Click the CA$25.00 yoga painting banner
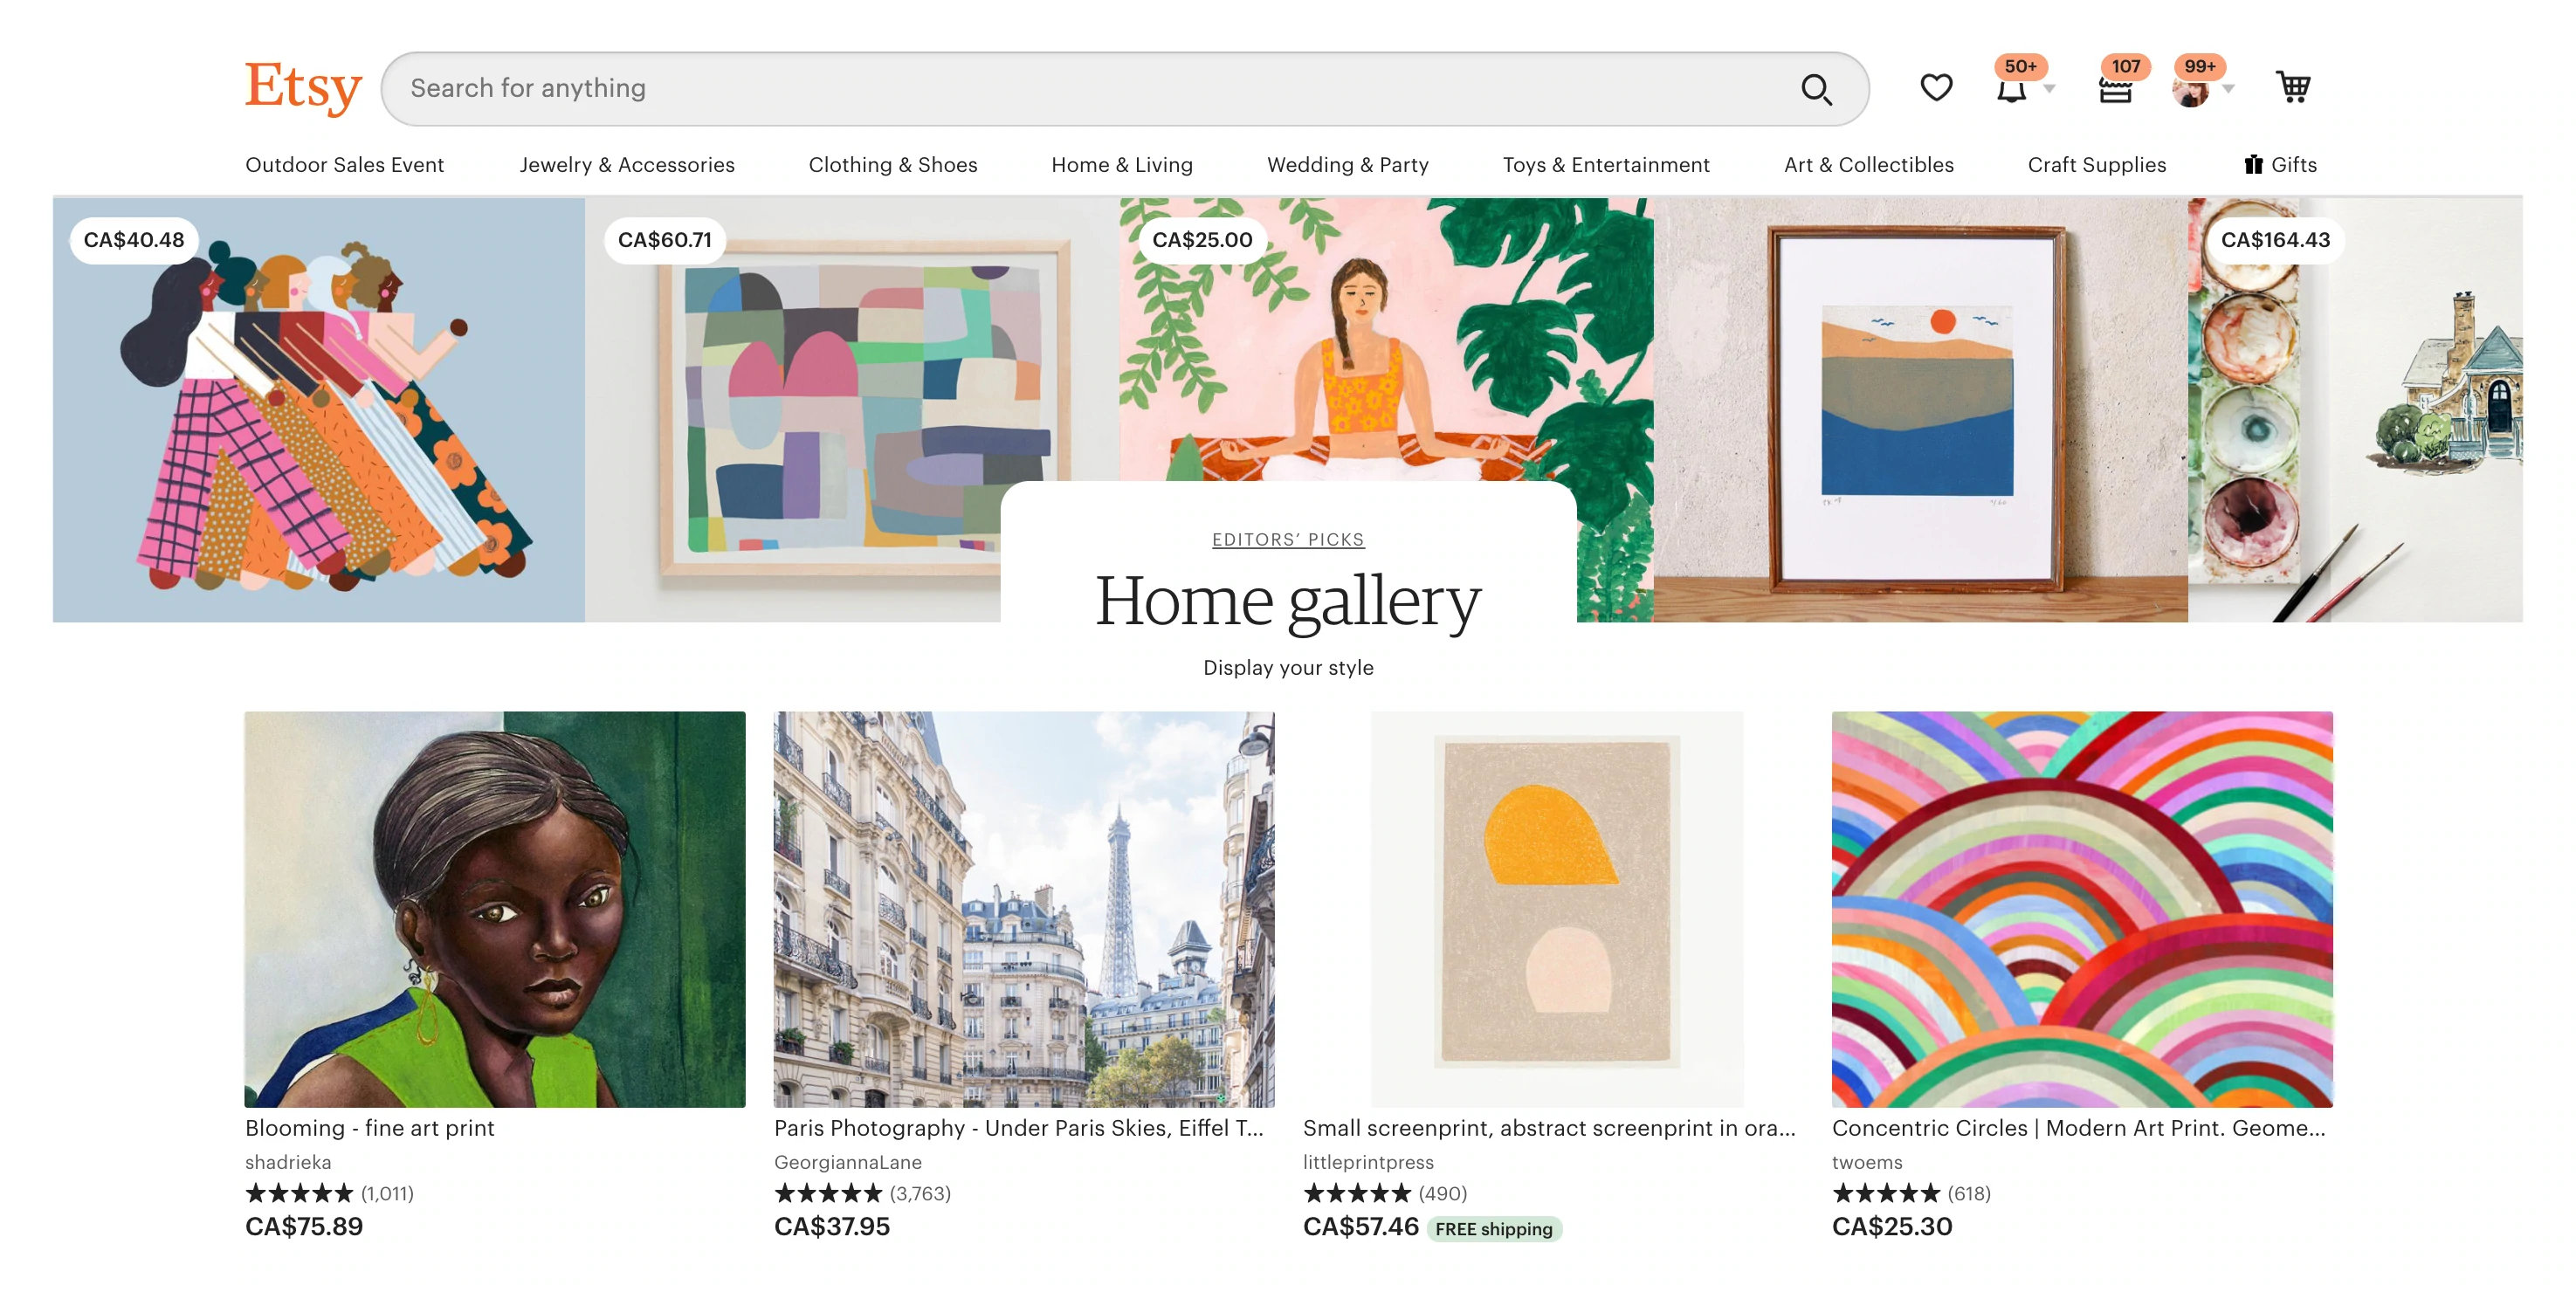Viewport: 2576px width, 1292px height. (1384, 340)
